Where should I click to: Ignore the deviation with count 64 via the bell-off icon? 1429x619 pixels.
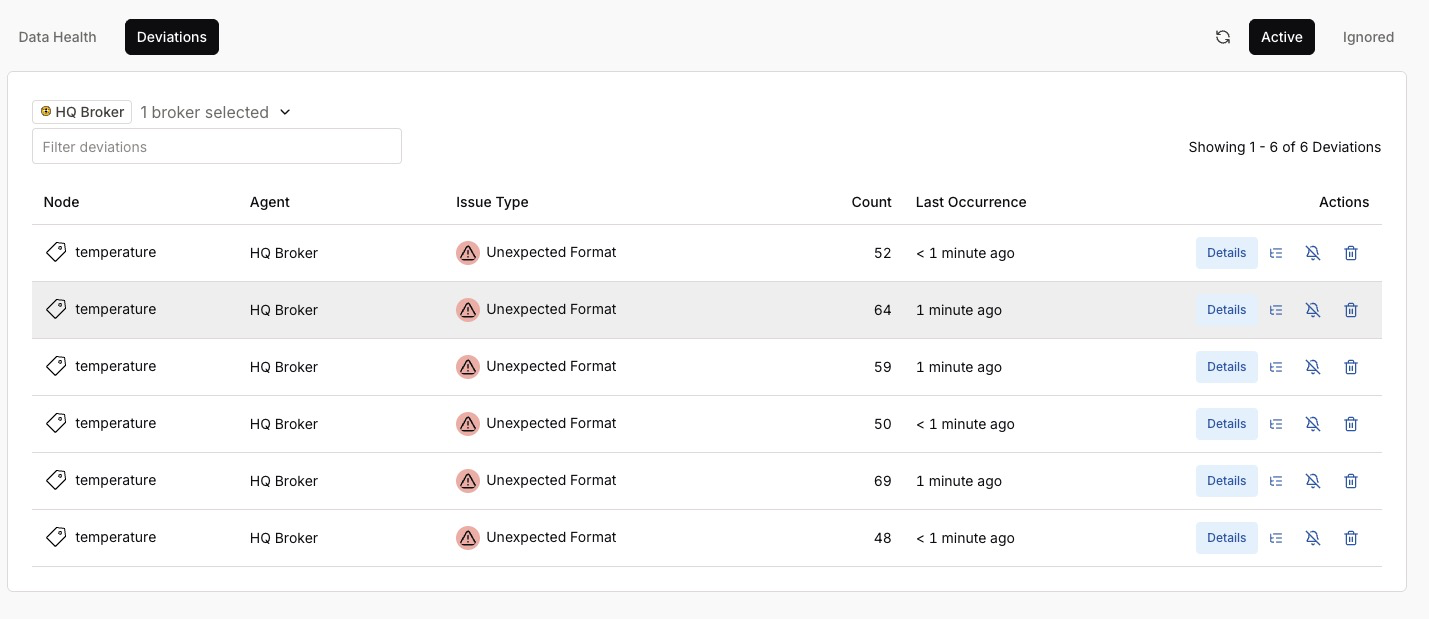(x=1313, y=310)
